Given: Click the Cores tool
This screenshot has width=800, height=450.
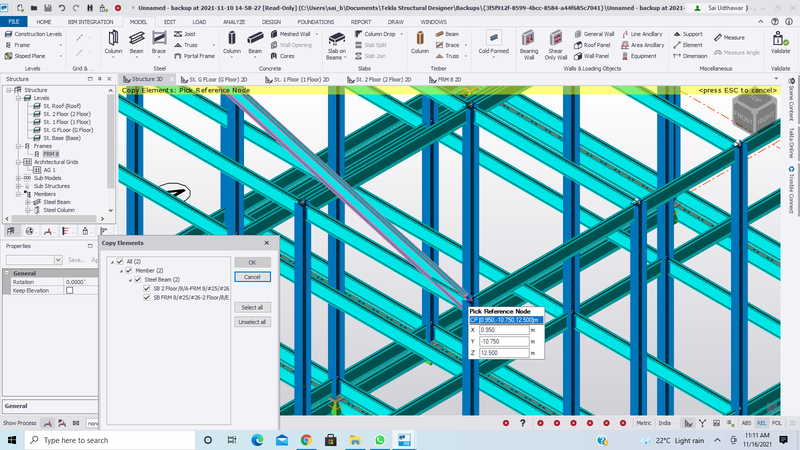Looking at the screenshot, I should (283, 56).
